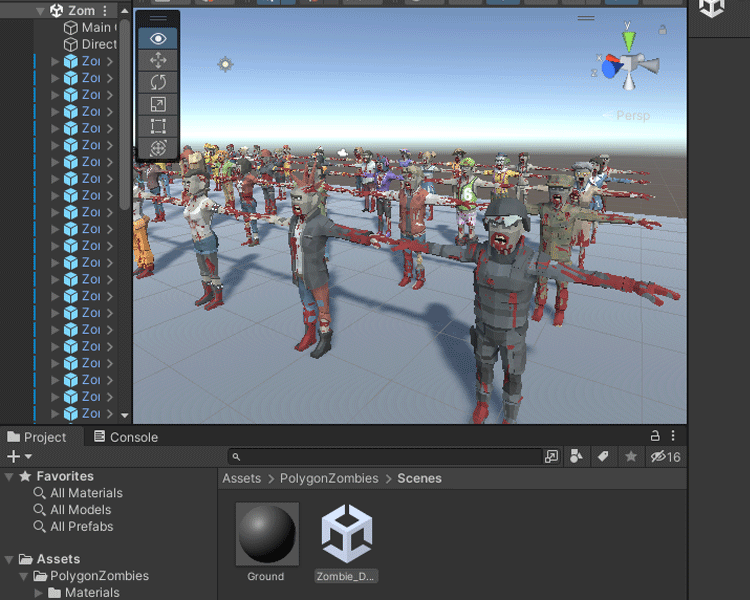Click PolygonZombies in the breadcrumb path
This screenshot has width=750, height=602.
pos(329,479)
